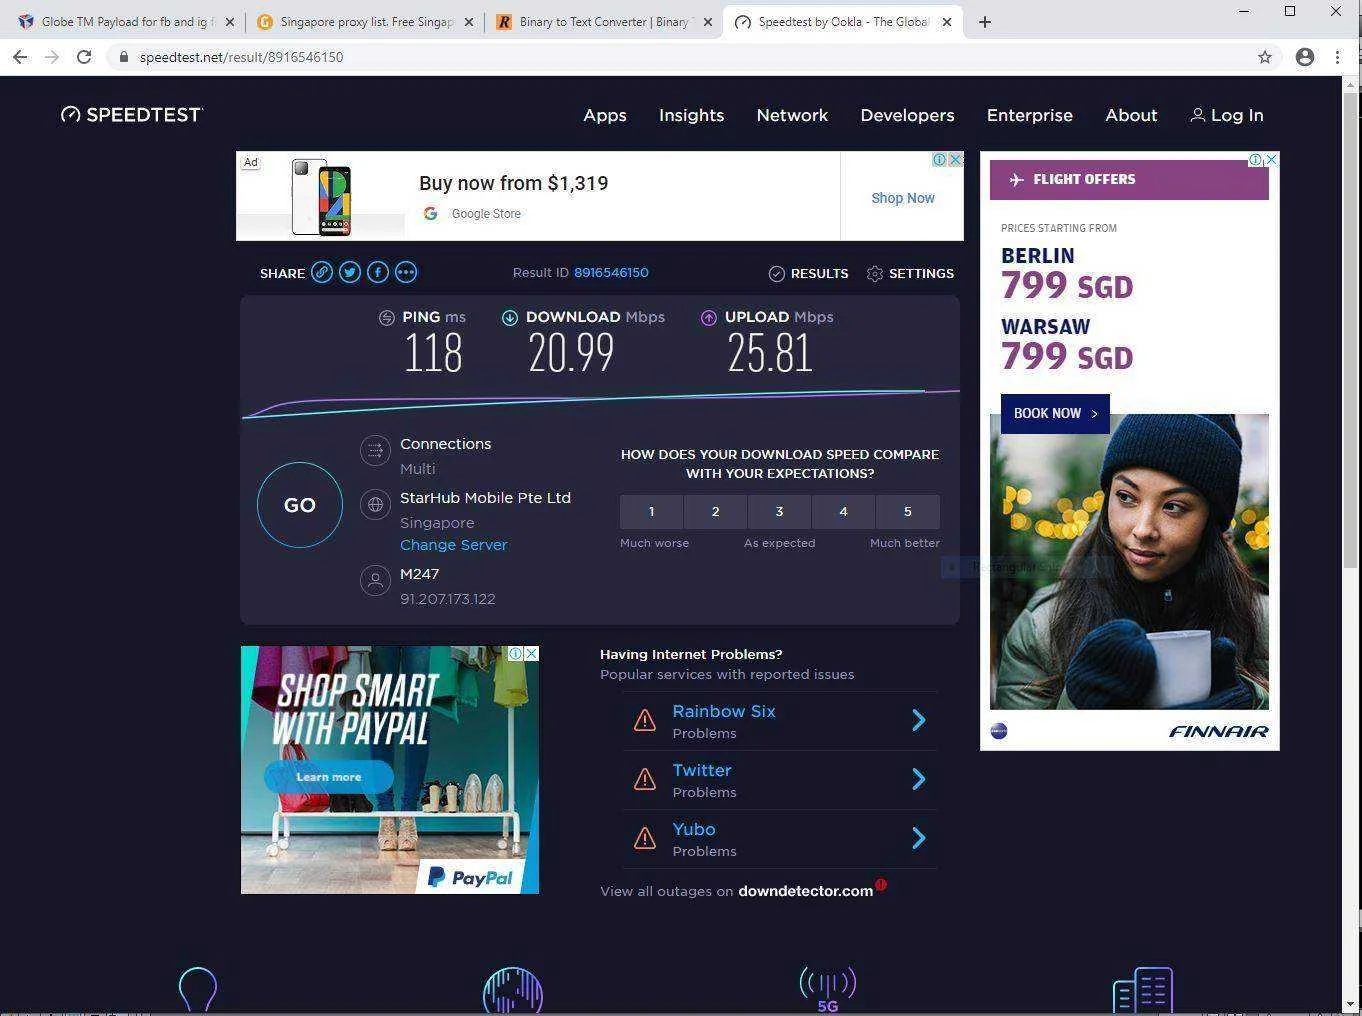Image resolution: width=1362 pixels, height=1016 pixels.
Task: Reload the page
Action: [84, 57]
